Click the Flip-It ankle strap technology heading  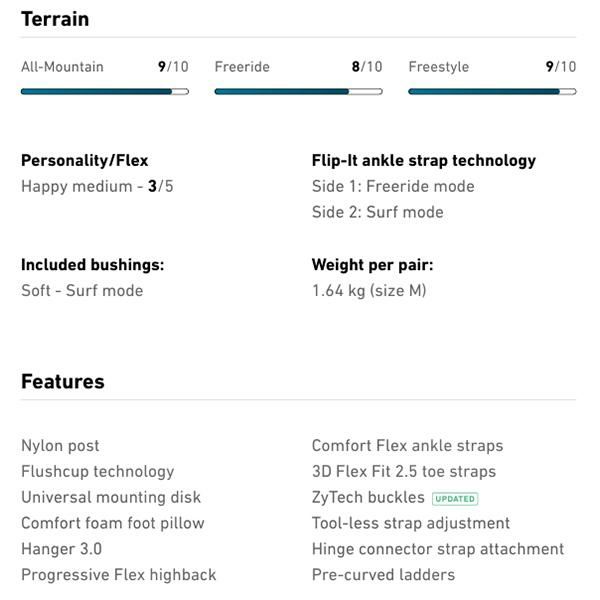point(423,160)
